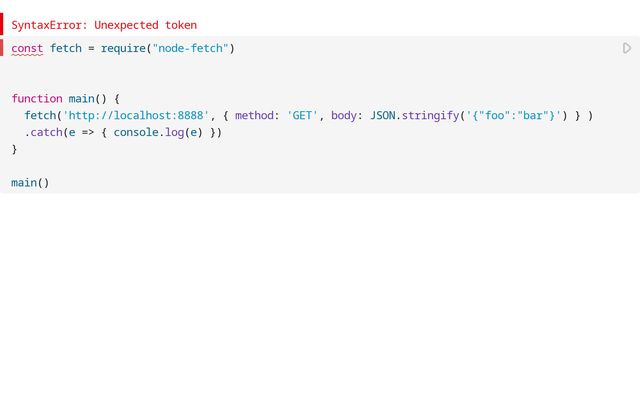Place cursor in the '{"foo":"bar"}' string

513,115
